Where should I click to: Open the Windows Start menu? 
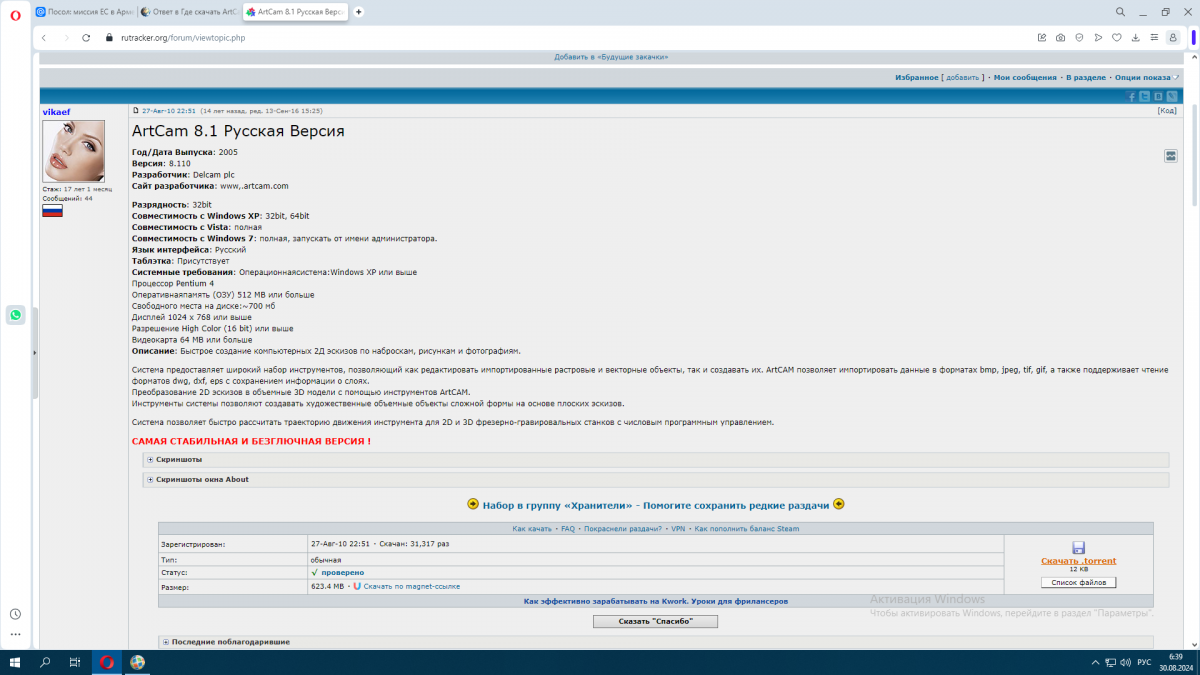[x=14, y=662]
